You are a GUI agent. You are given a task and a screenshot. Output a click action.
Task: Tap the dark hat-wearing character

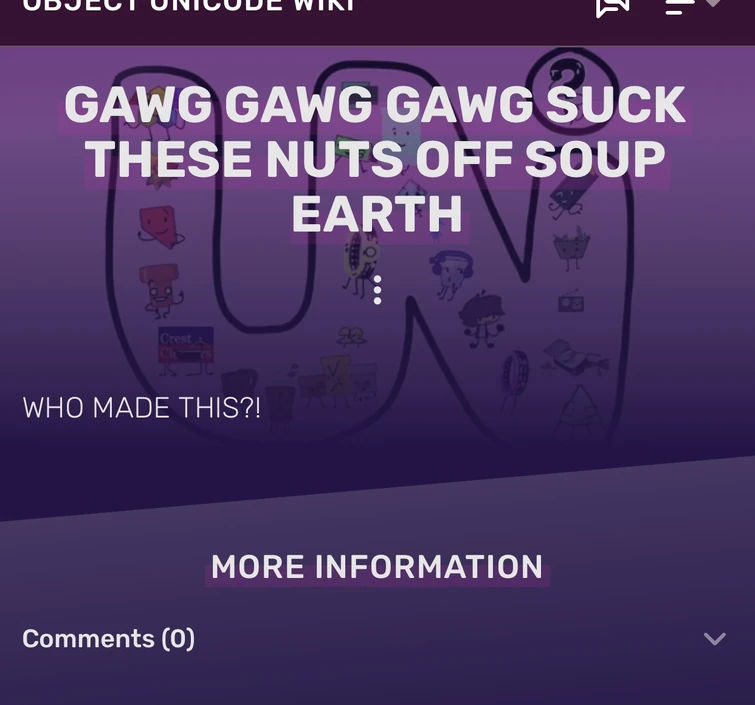[x=482, y=319]
